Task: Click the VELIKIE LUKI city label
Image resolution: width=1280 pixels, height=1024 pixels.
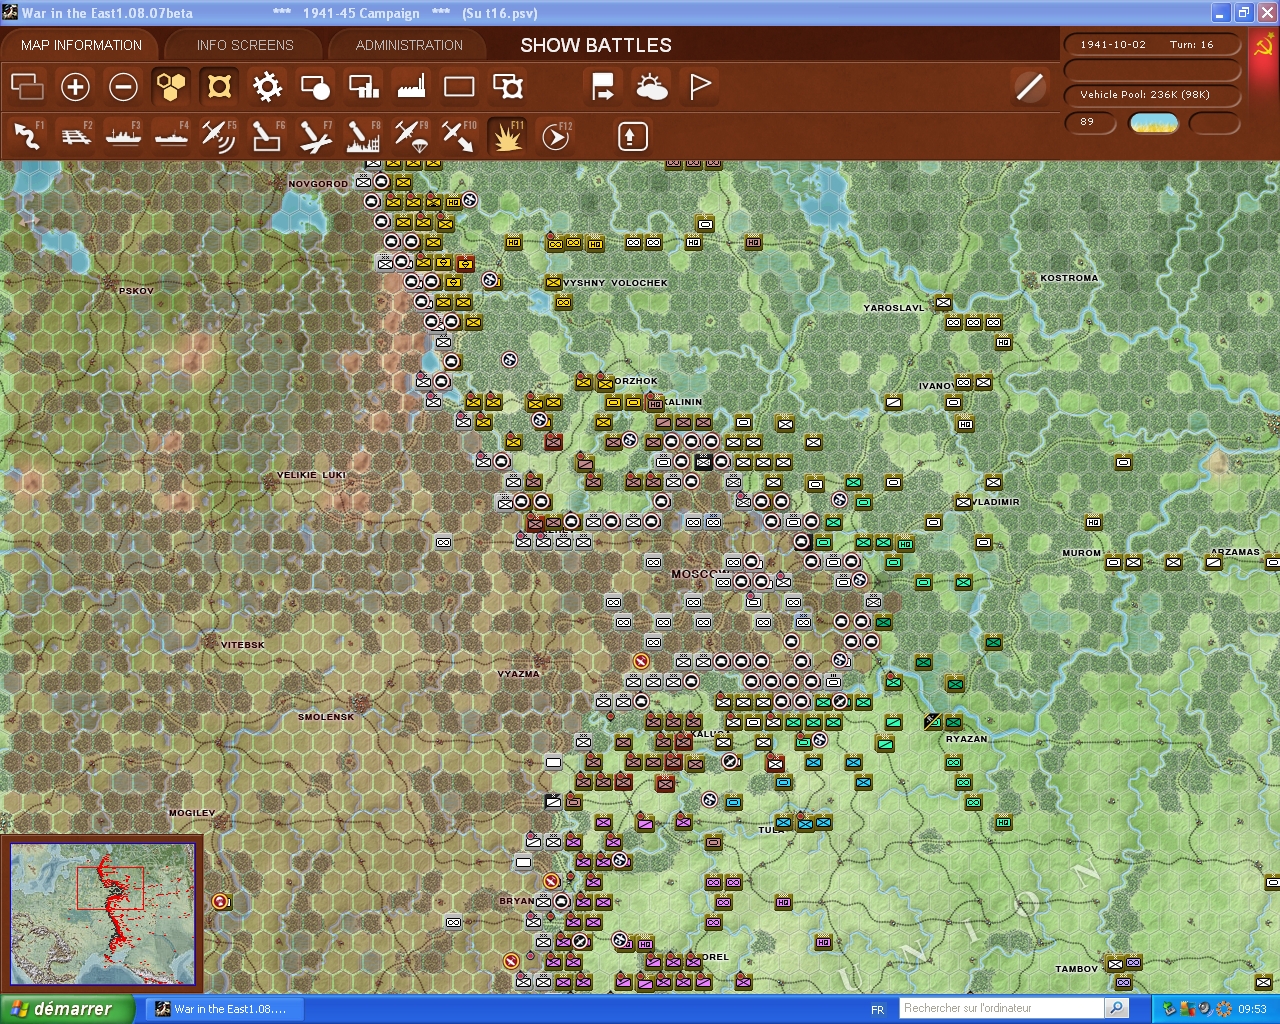Action: coord(311,475)
